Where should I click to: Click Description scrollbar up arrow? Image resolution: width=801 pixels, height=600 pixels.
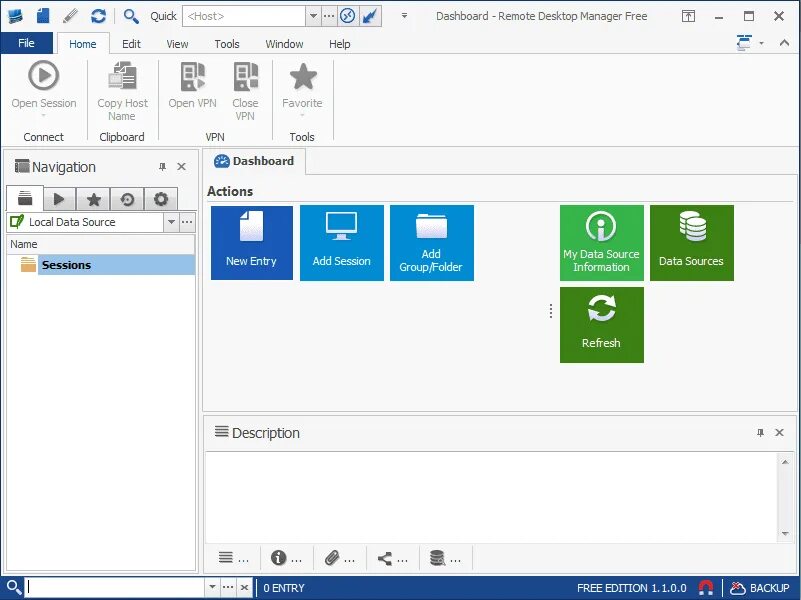(785, 462)
